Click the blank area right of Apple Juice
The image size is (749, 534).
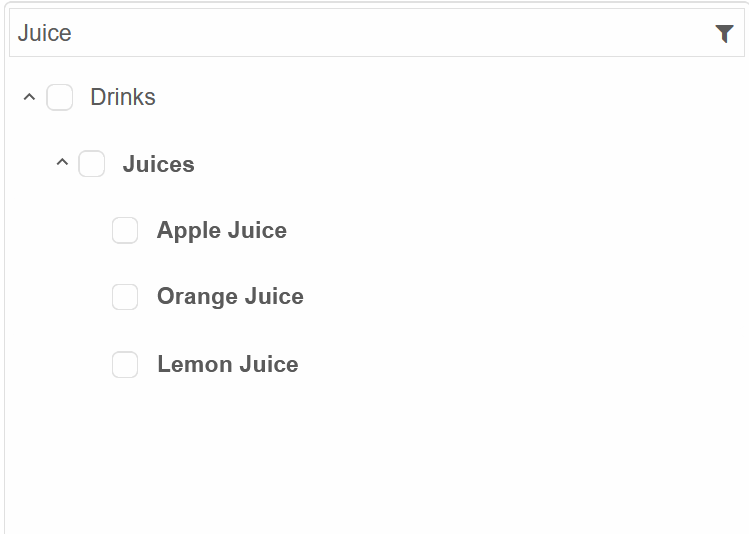tap(514, 230)
